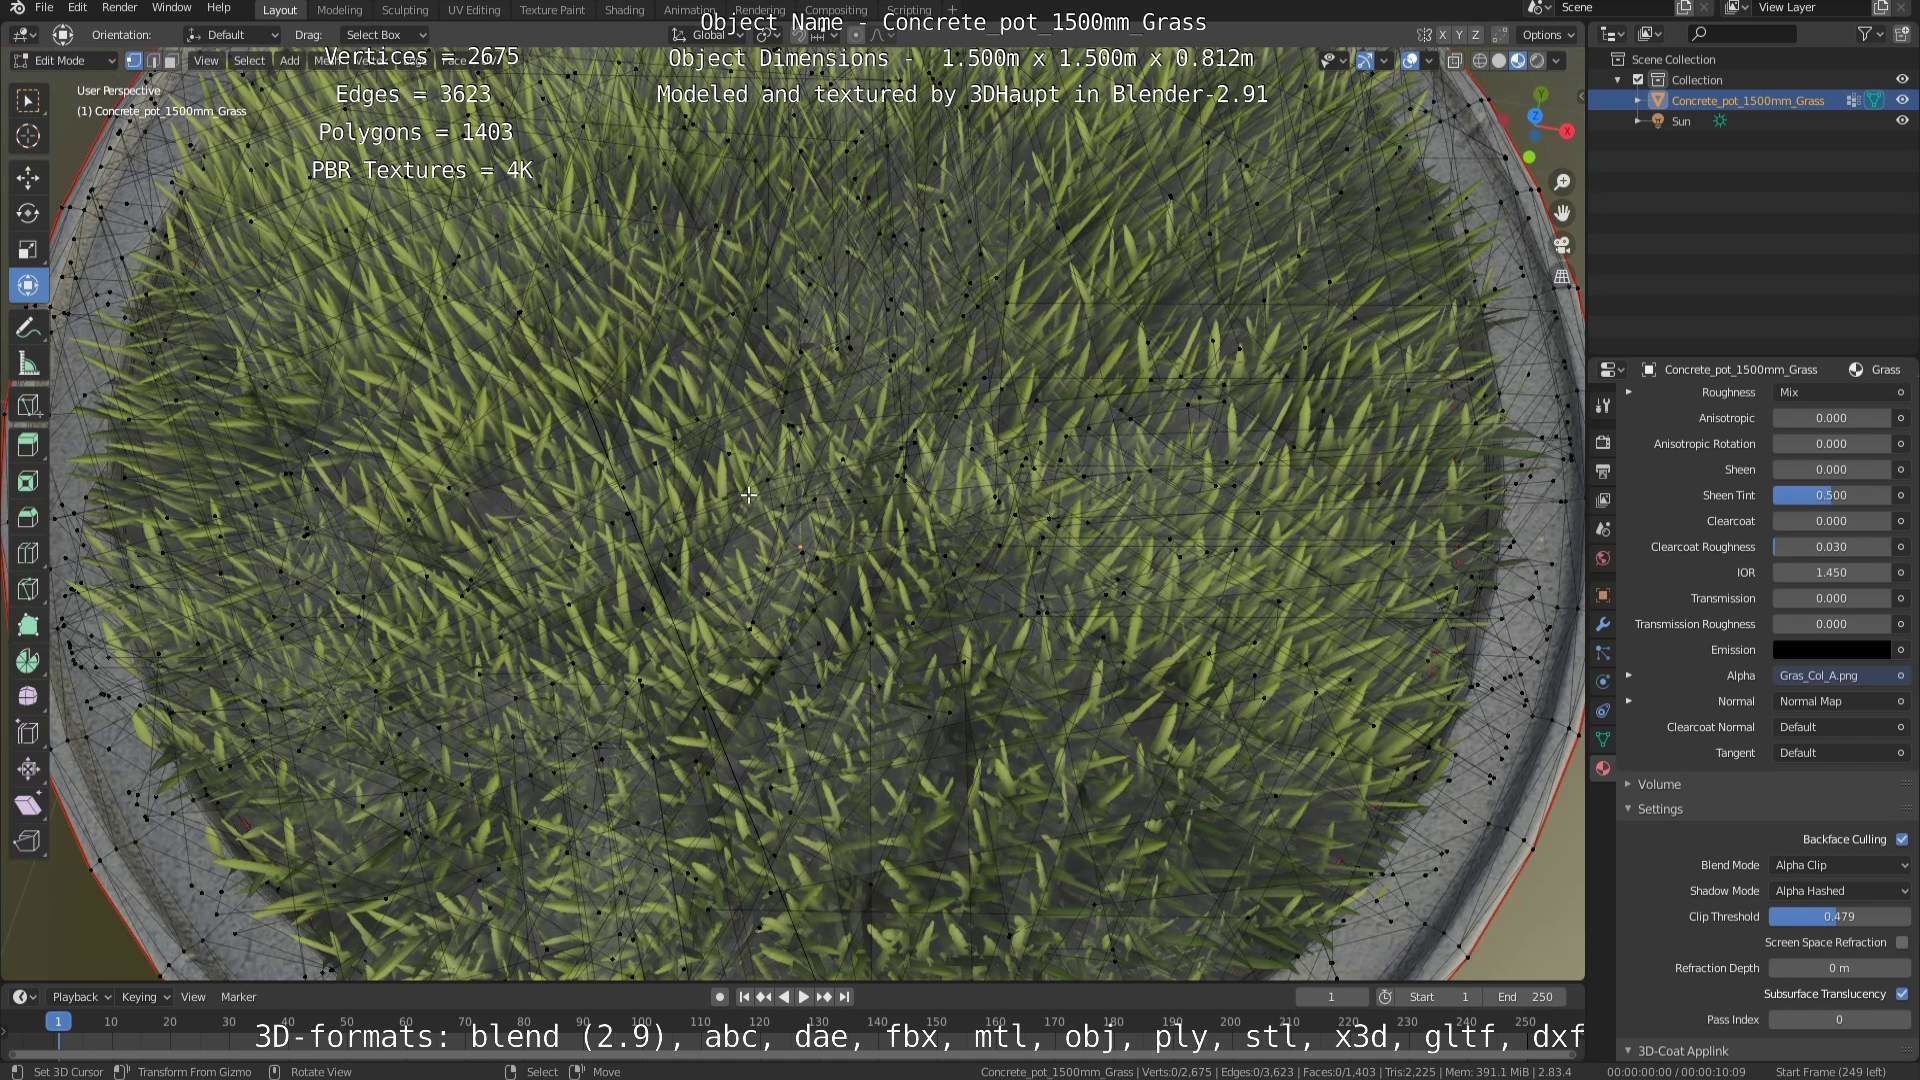
Task: Click the pan view hand icon
Action: pos(1562,213)
